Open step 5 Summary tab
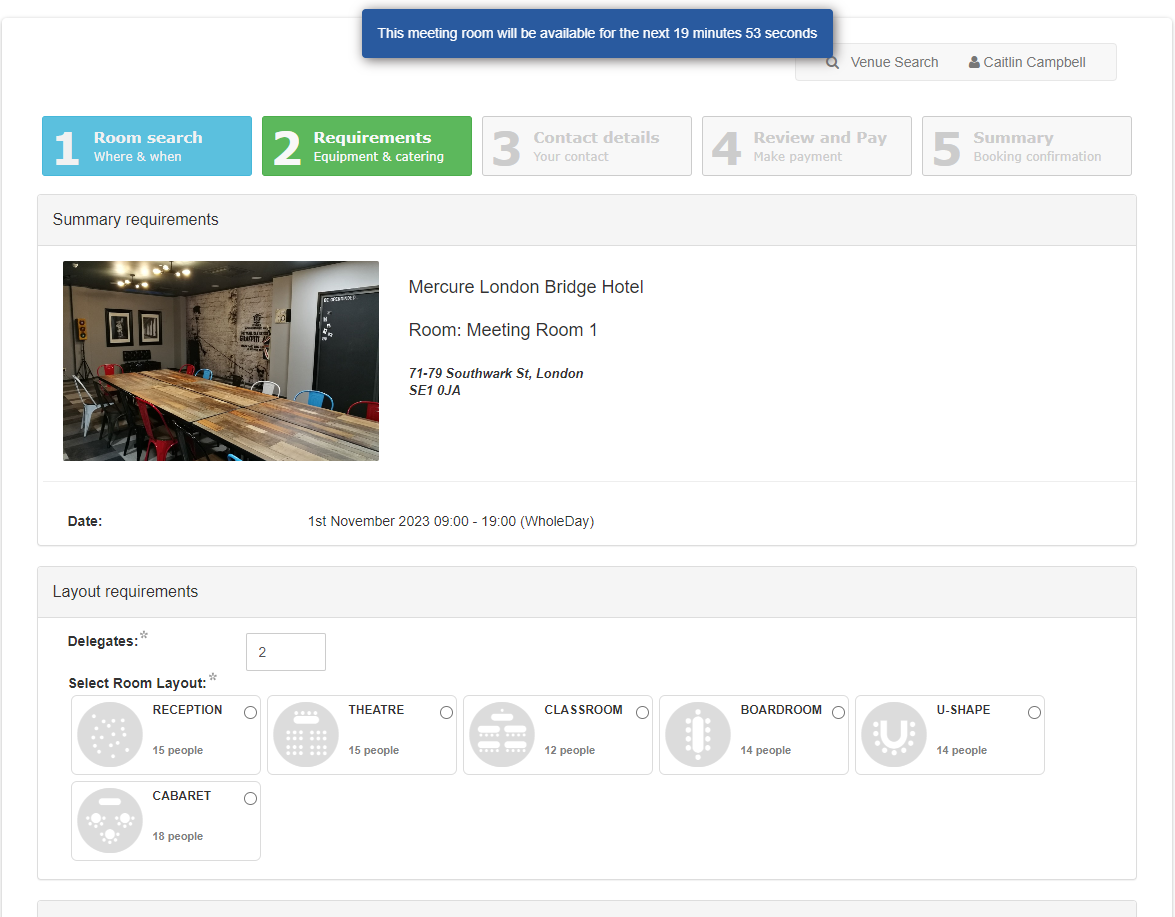The width and height of the screenshot is (1175, 917). click(x=1027, y=146)
